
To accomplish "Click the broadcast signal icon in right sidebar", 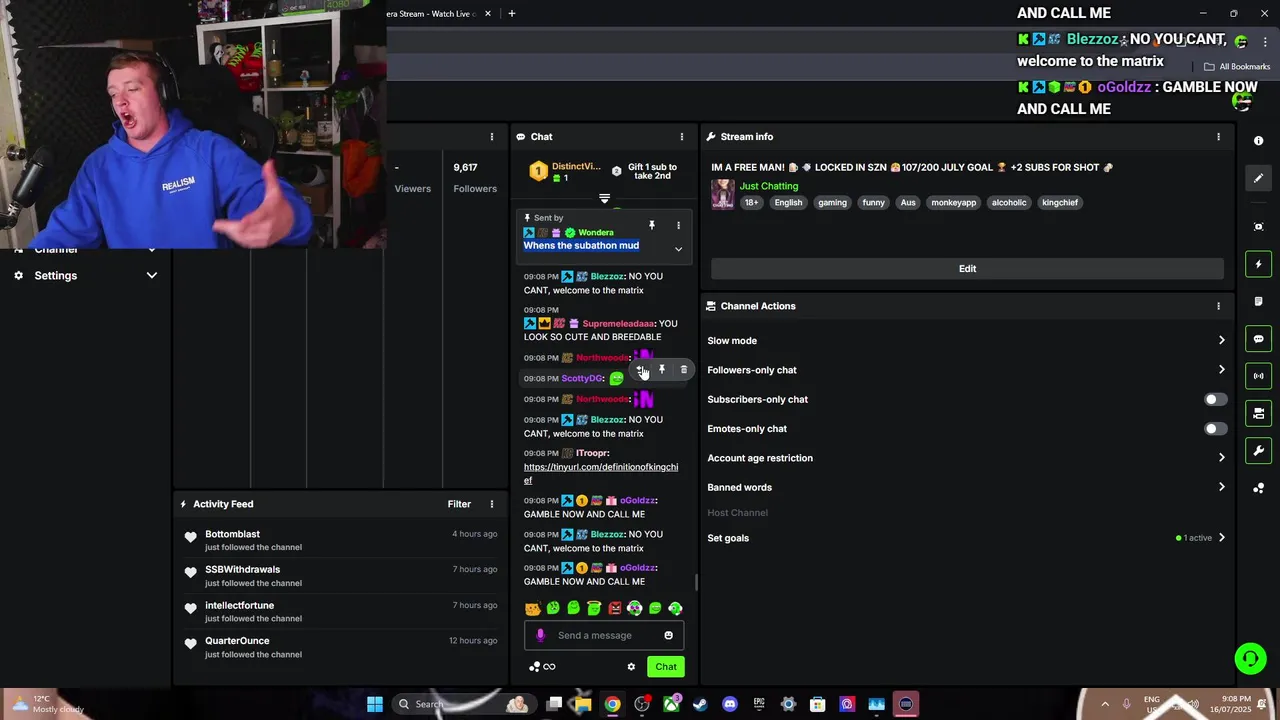I will pyautogui.click(x=1259, y=376).
